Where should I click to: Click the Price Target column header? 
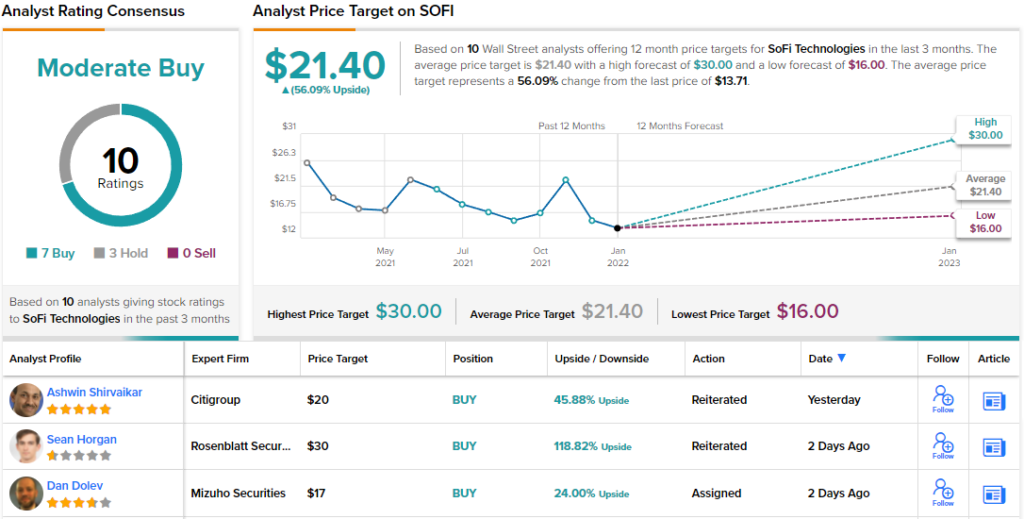coord(337,359)
